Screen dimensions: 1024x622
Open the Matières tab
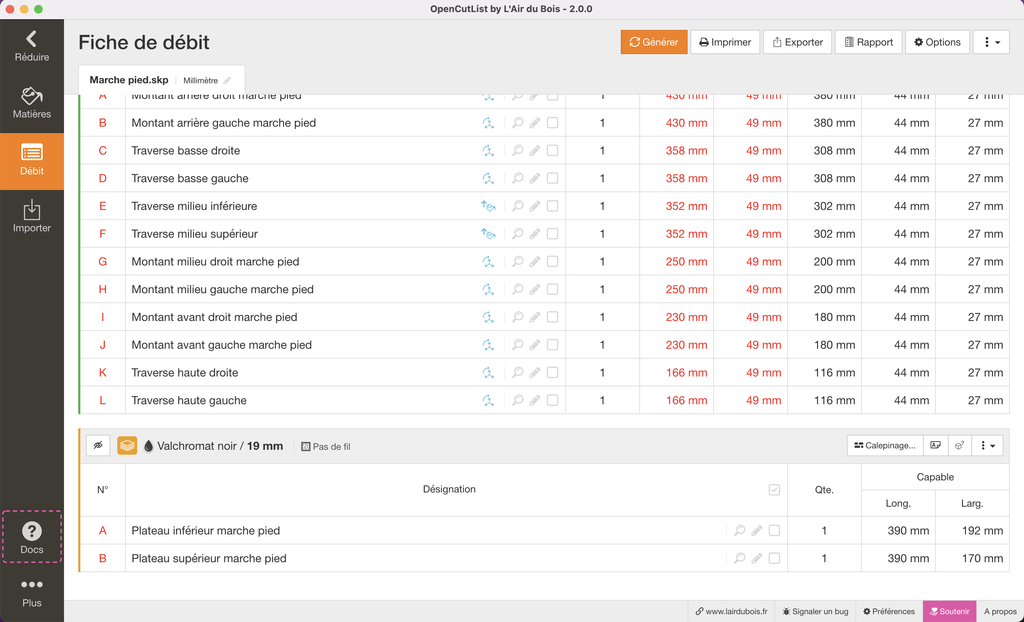[31, 103]
